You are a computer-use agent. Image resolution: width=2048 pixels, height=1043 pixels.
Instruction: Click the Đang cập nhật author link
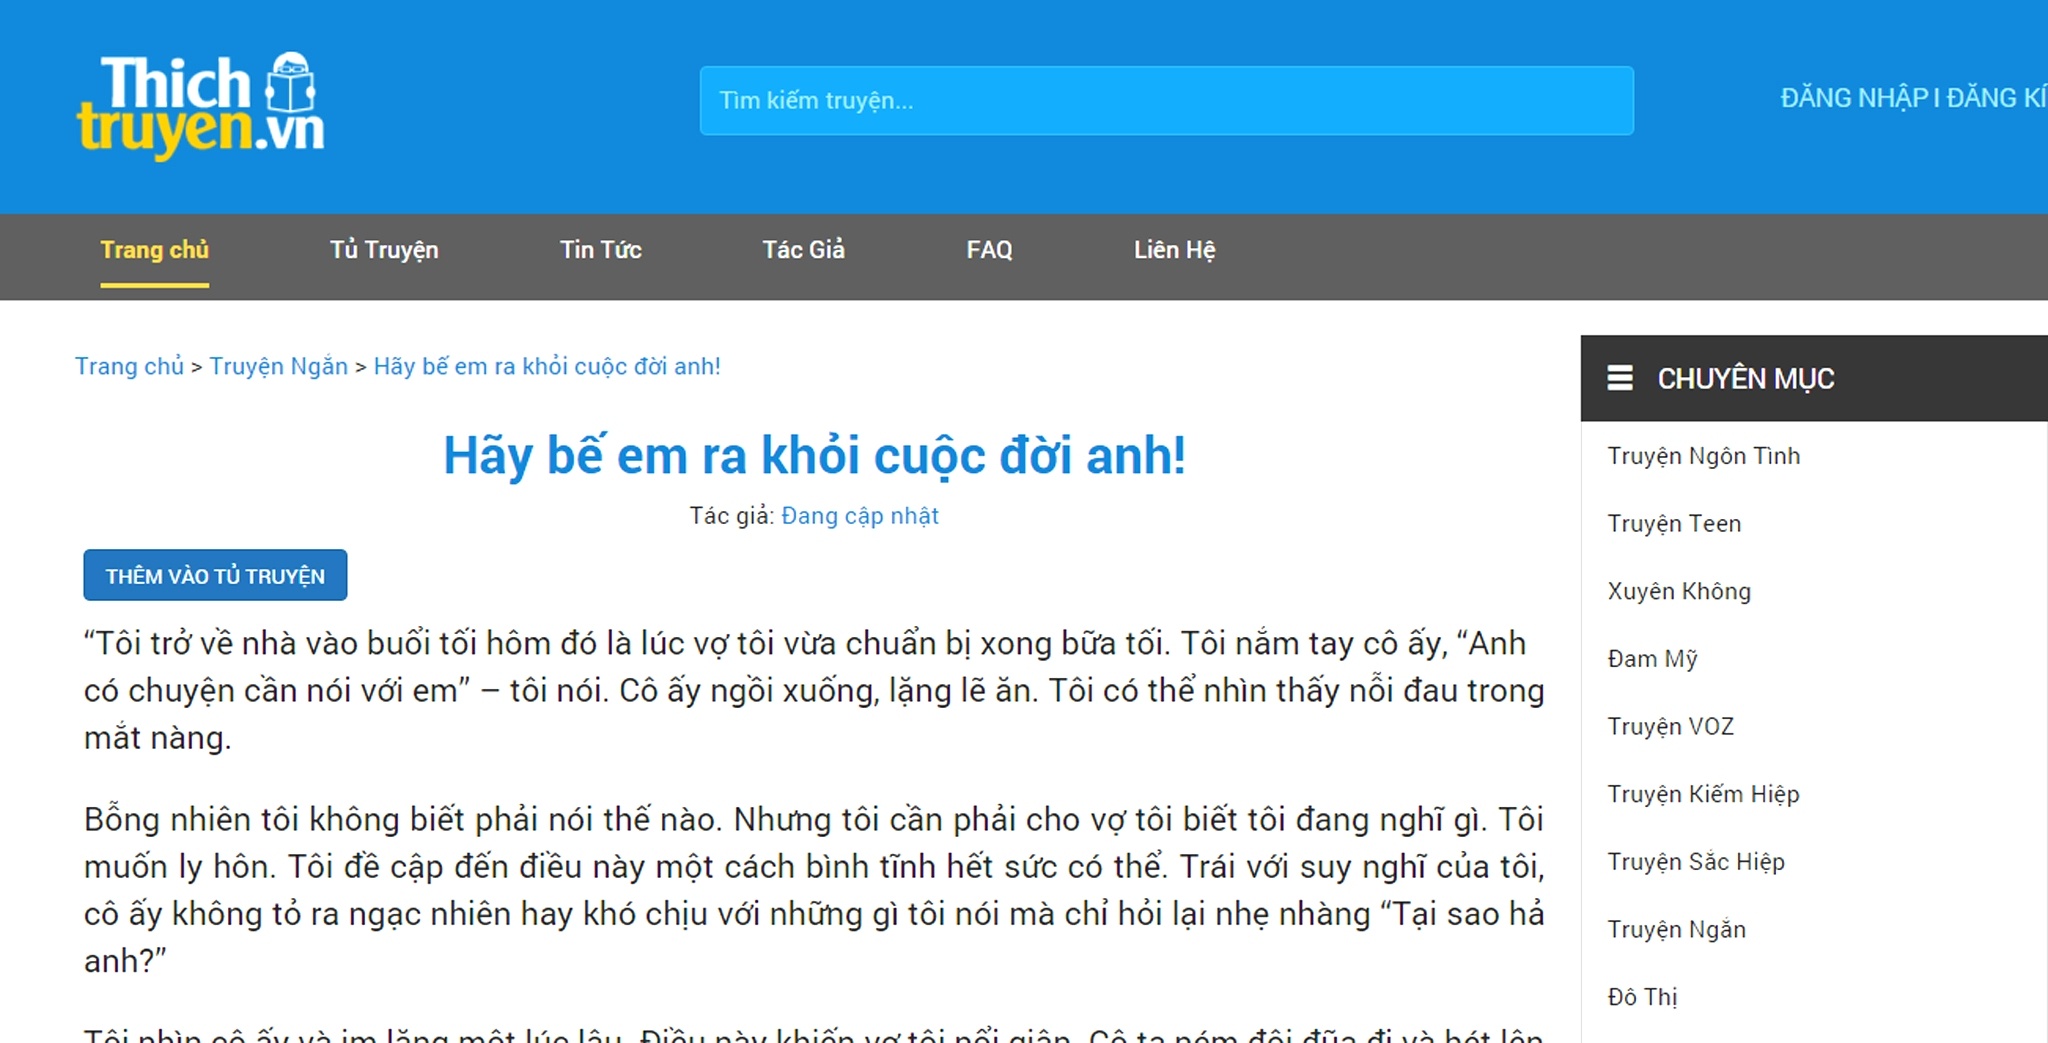tap(859, 516)
